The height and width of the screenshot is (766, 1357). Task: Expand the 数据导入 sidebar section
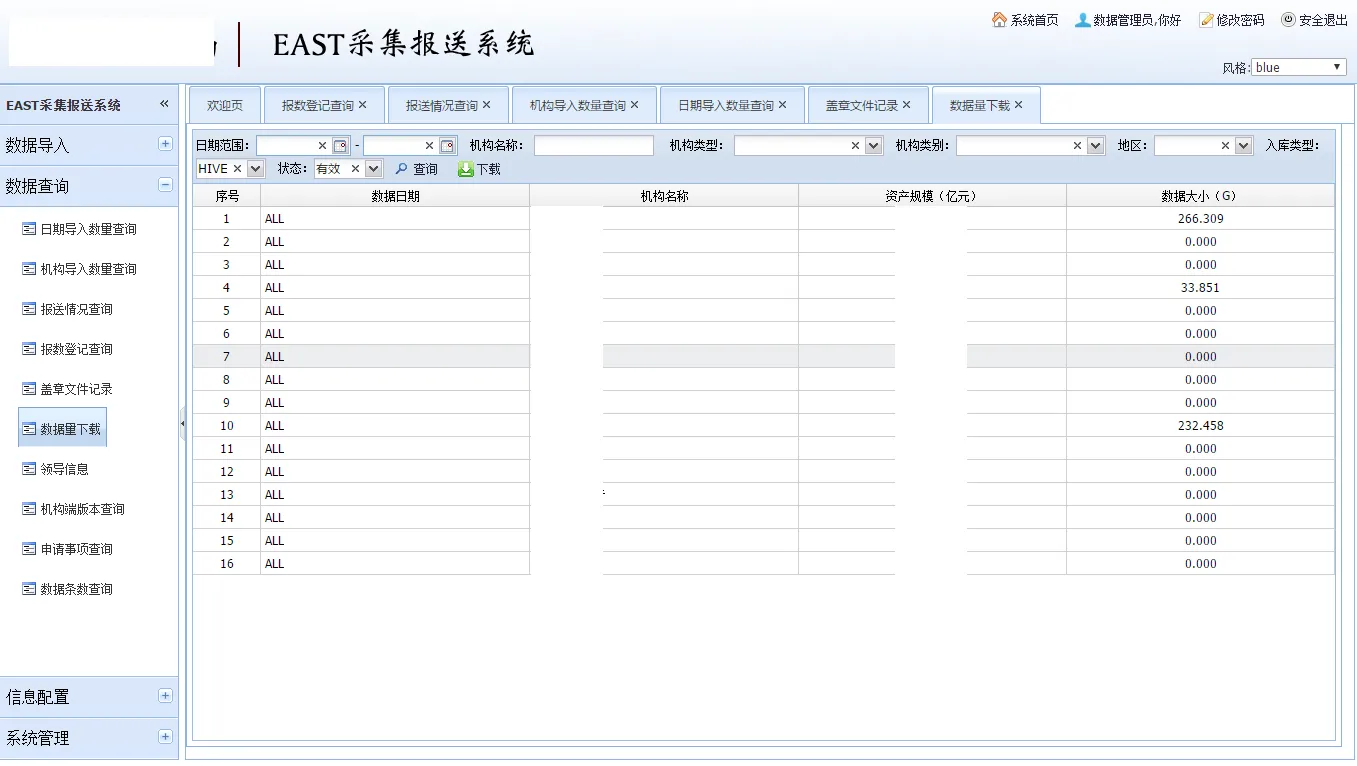click(165, 144)
